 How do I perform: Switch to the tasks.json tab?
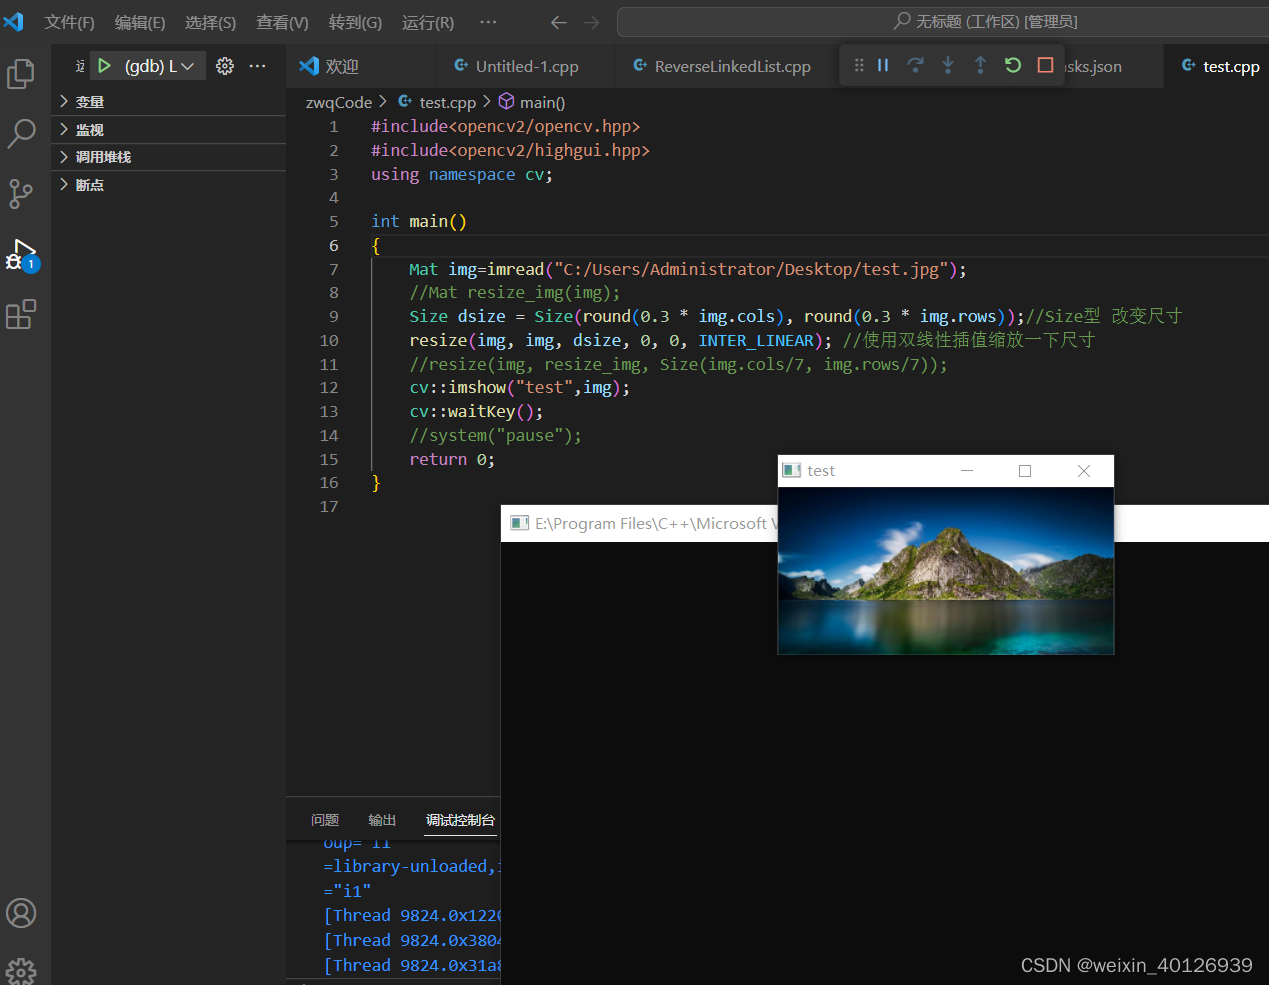pos(1092,66)
